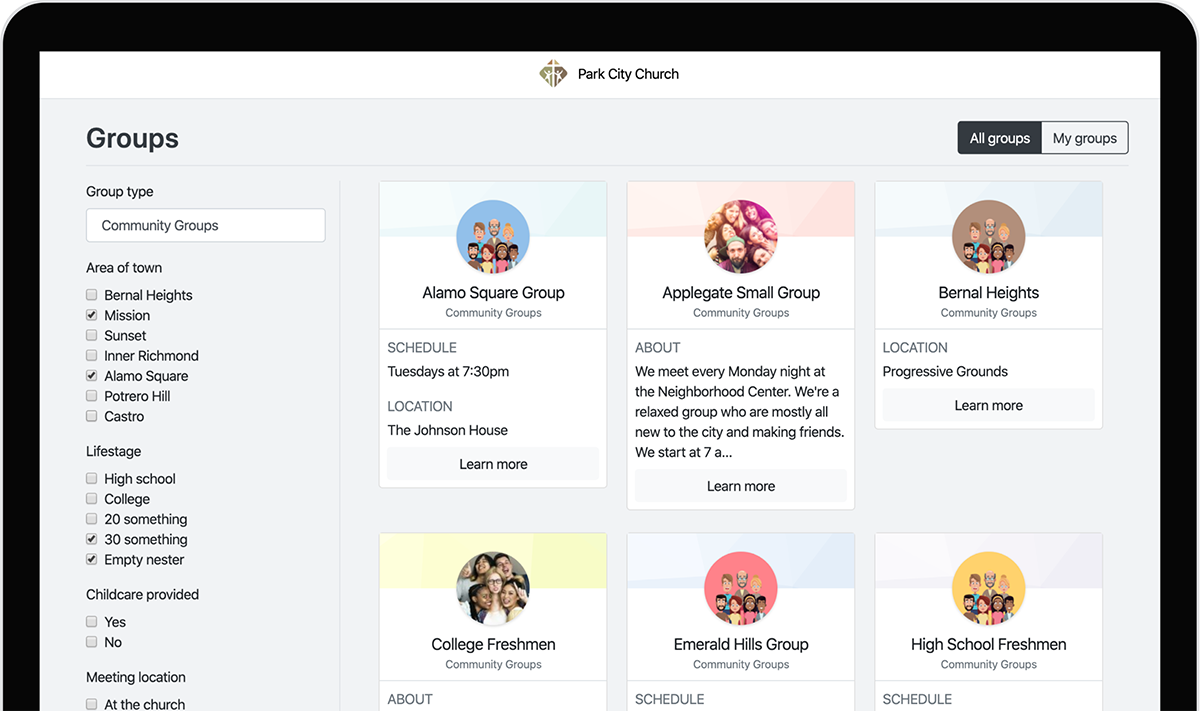
Task: Switch to the My groups tab
Action: (x=1084, y=138)
